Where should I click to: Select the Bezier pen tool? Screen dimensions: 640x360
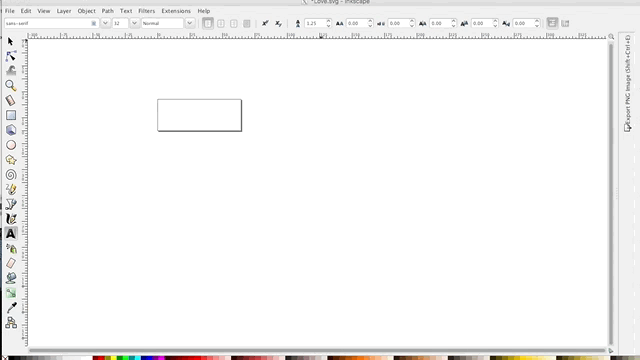(x=11, y=204)
